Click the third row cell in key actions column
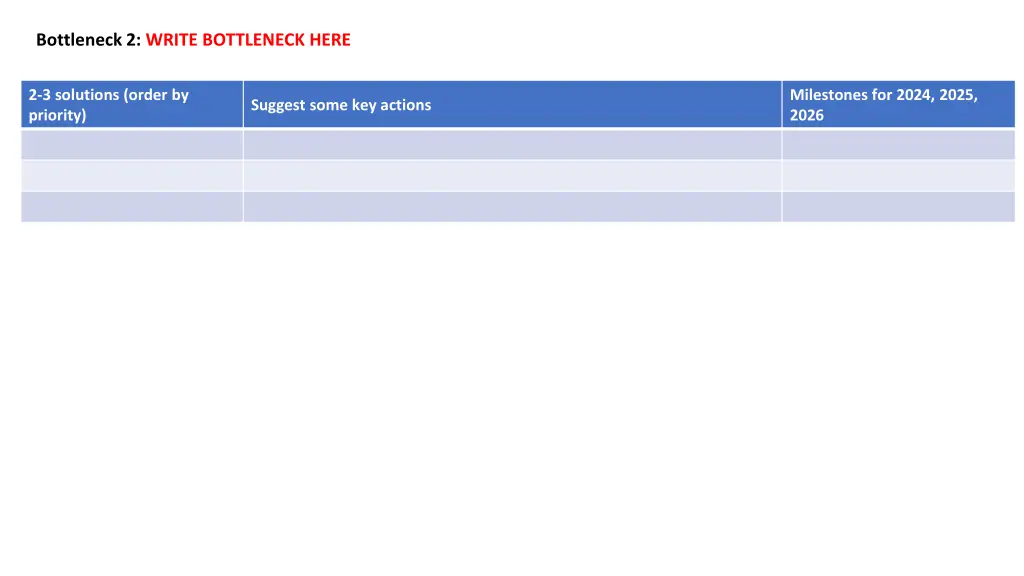Viewport: 1024px width, 576px height. click(x=513, y=207)
